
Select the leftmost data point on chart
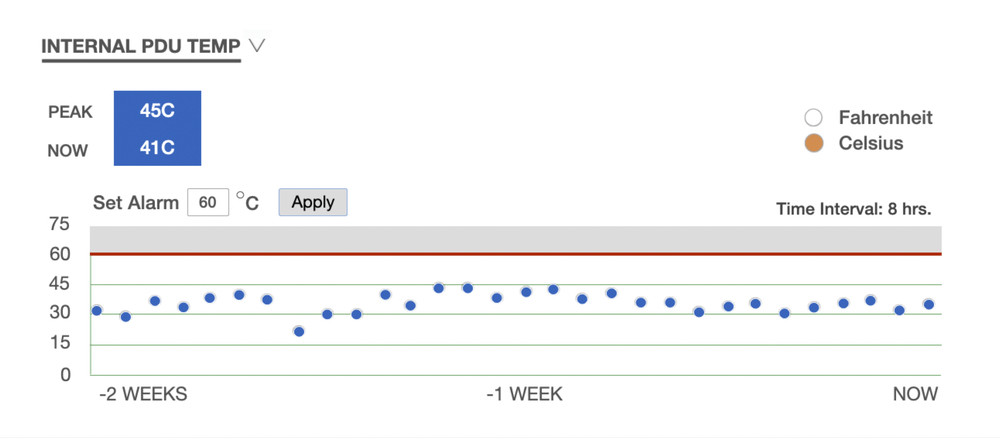[x=97, y=310]
